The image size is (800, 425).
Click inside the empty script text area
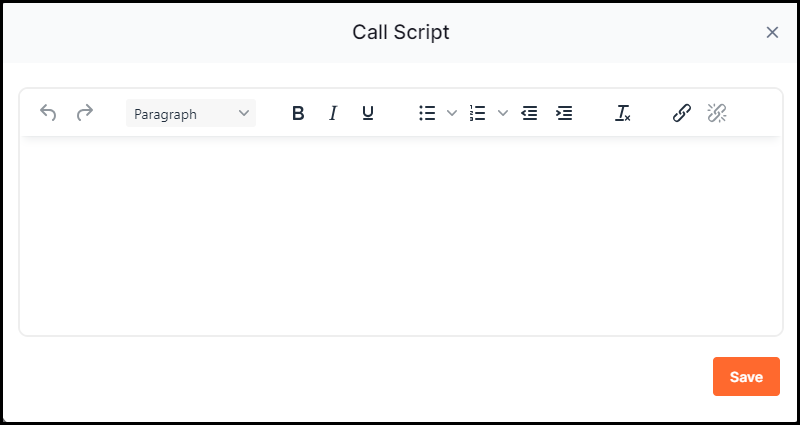click(401, 236)
